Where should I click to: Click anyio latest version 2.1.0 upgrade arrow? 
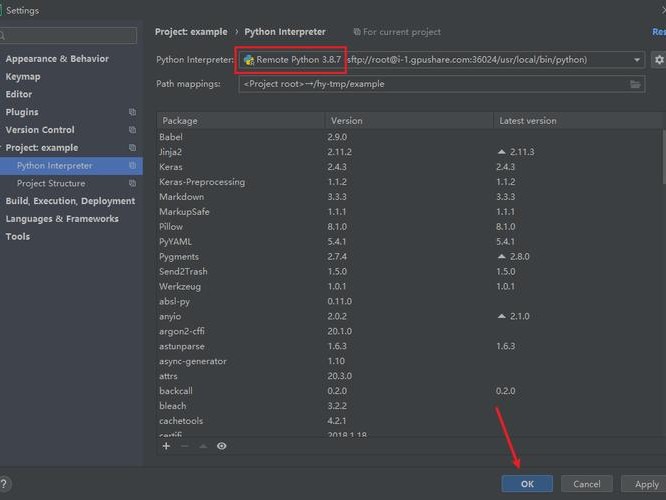tap(502, 316)
